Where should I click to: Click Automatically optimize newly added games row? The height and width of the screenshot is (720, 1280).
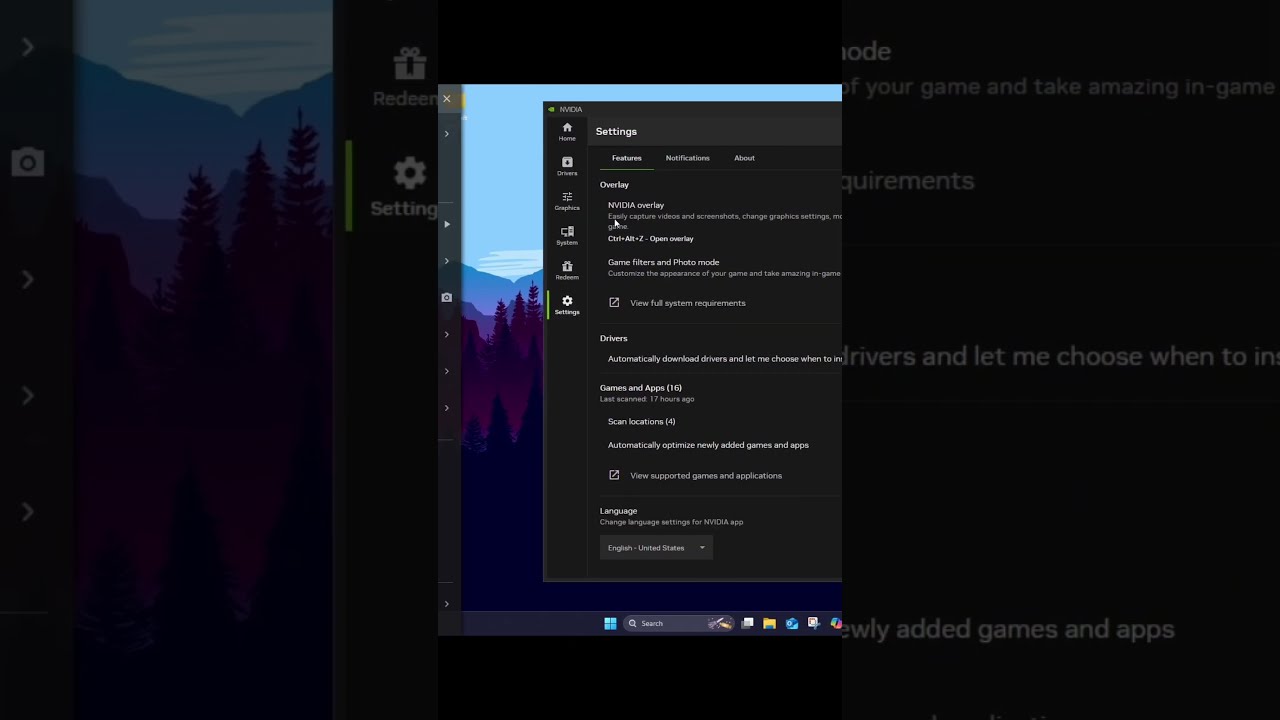pyautogui.click(x=708, y=445)
